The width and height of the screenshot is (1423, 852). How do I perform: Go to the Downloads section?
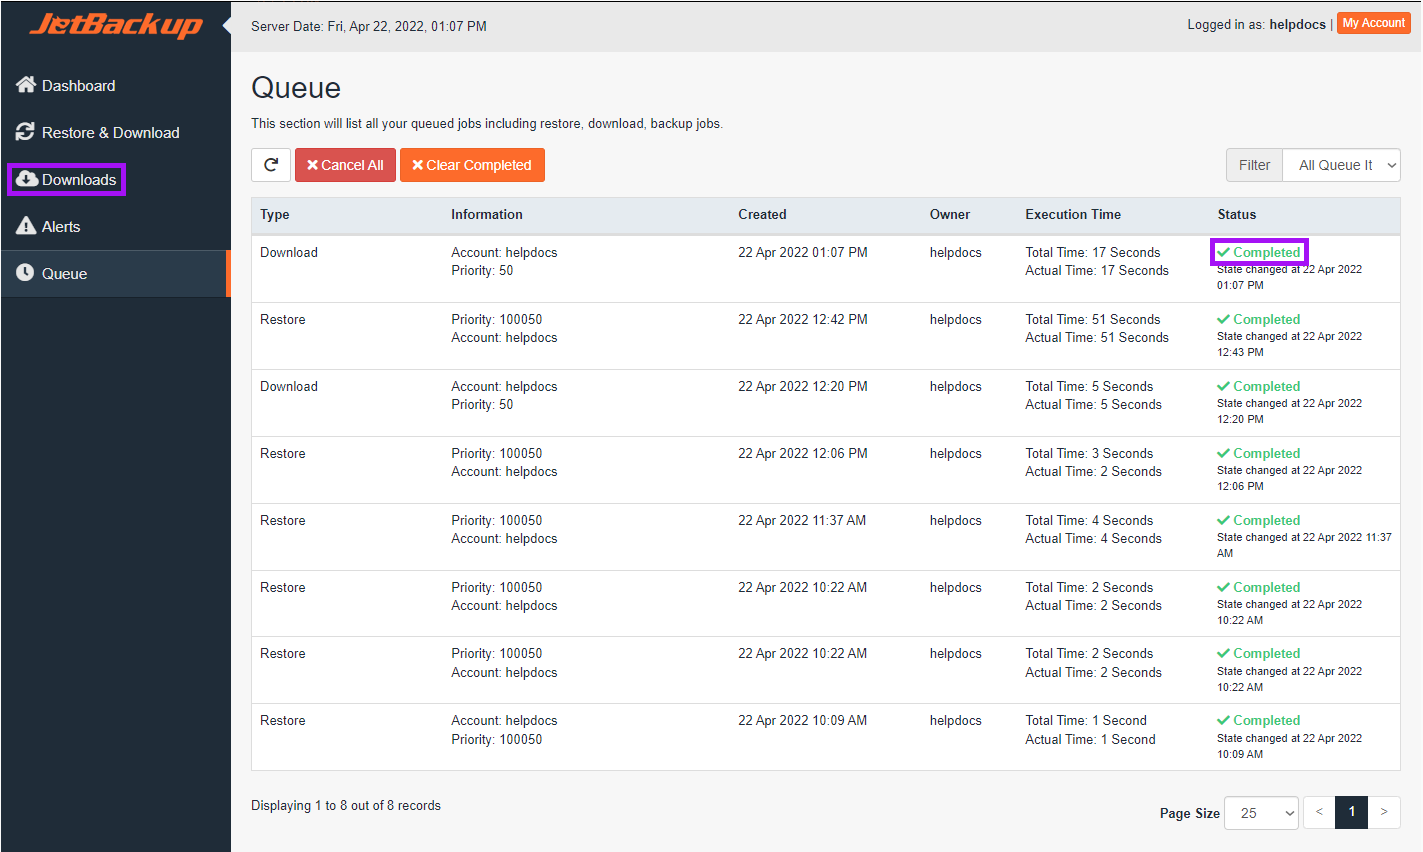[116, 180]
